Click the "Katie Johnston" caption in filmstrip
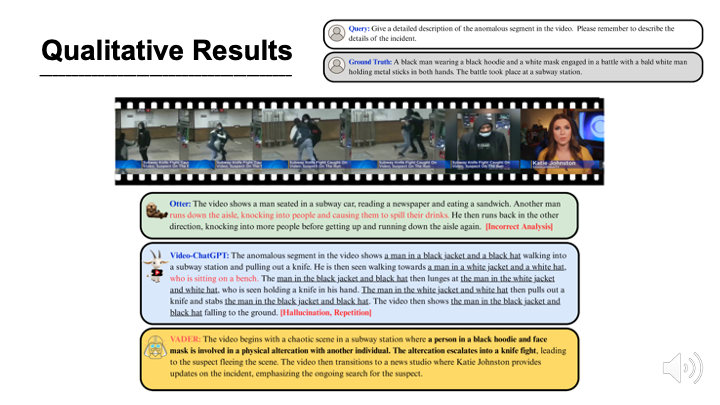 point(554,163)
